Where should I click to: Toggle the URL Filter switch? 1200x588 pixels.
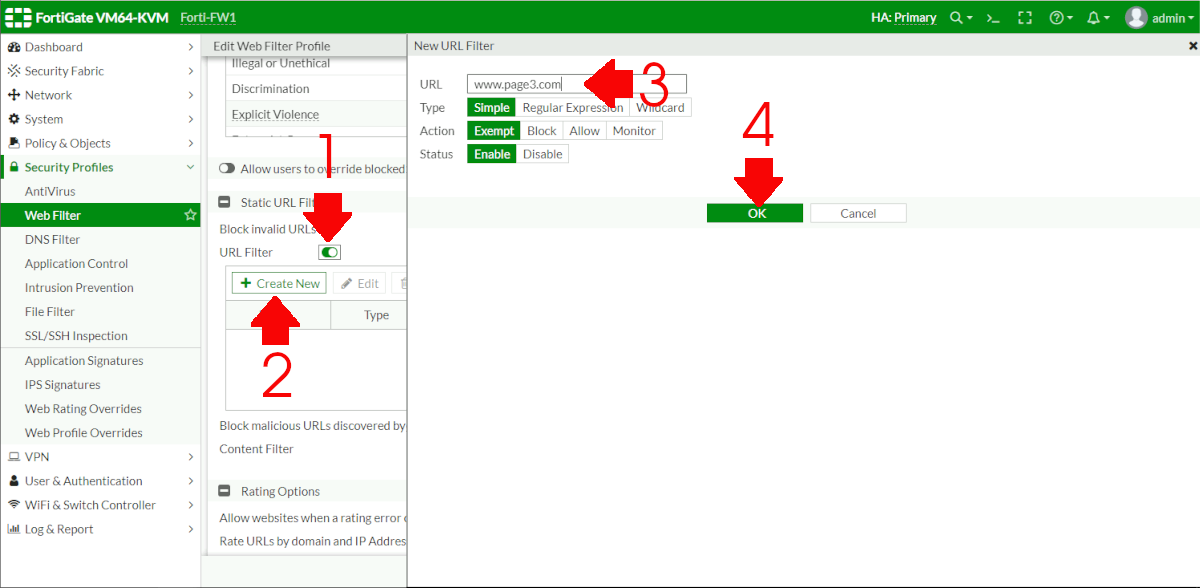pyautogui.click(x=329, y=252)
